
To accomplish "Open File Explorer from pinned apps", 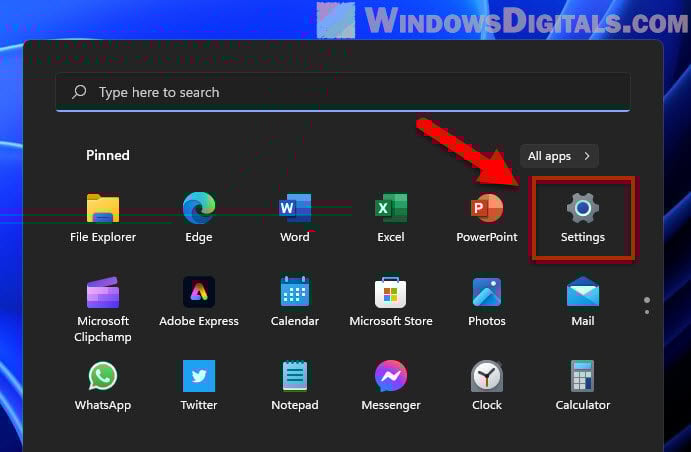I will tap(103, 218).
